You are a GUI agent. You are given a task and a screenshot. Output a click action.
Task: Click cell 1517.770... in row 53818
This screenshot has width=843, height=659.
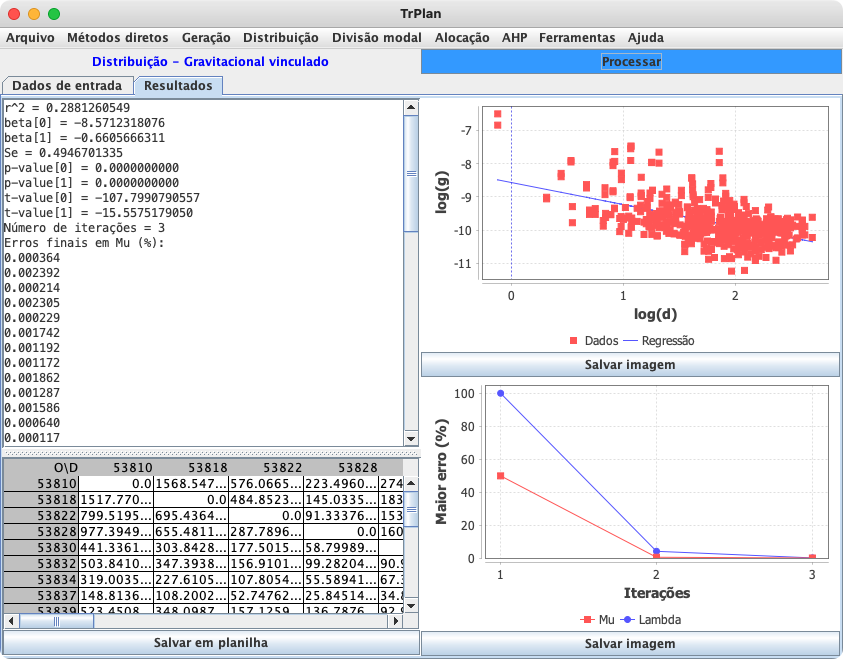tap(116, 500)
